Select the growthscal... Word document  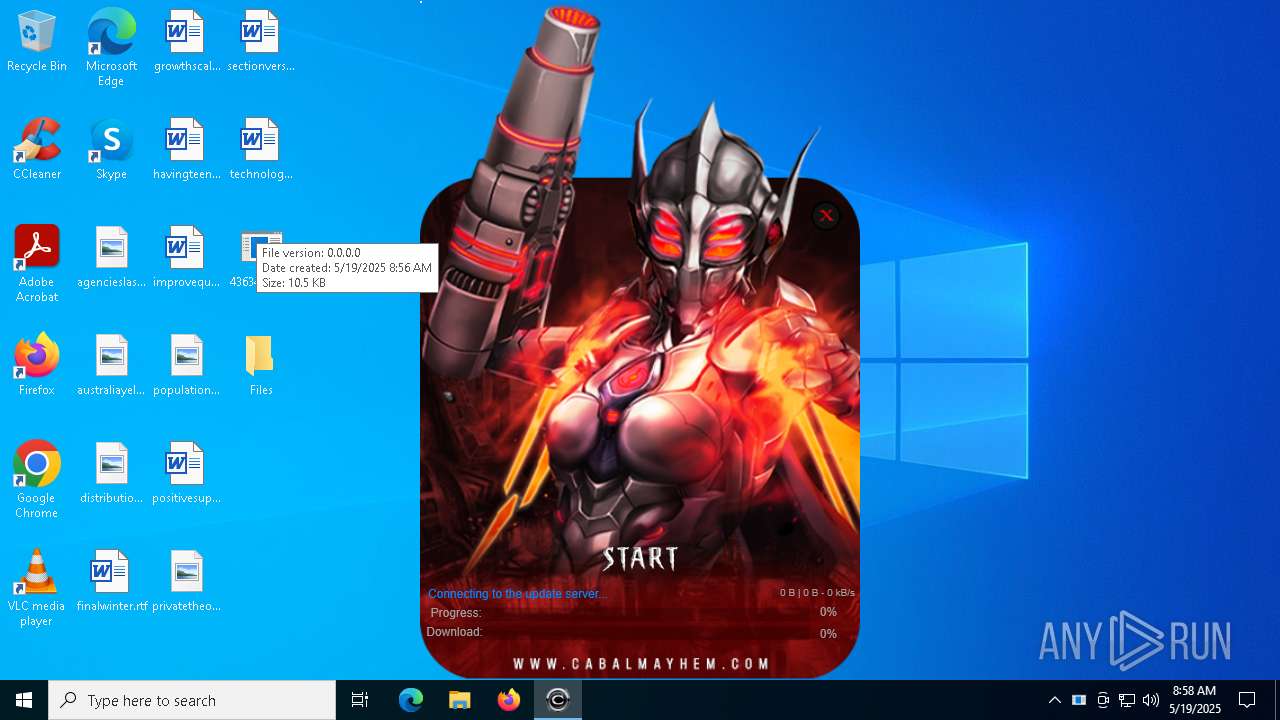186,41
